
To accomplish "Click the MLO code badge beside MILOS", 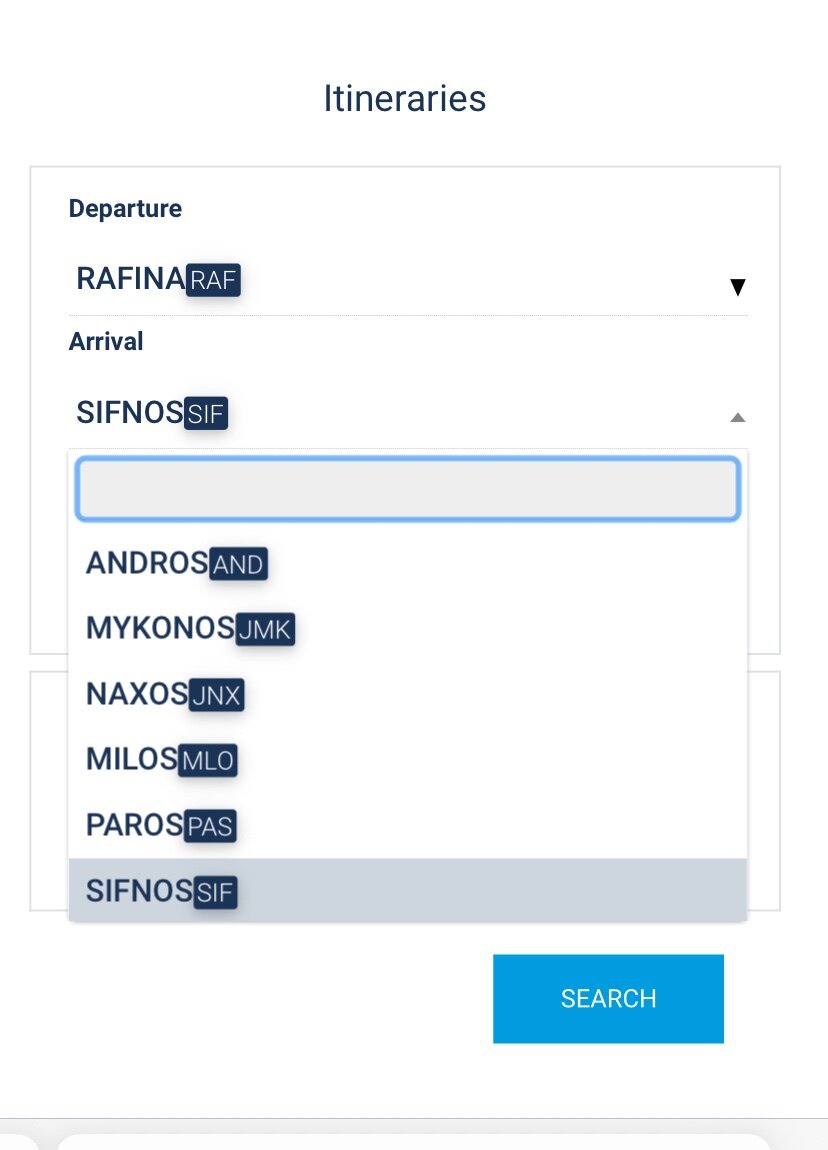I will point(208,761).
